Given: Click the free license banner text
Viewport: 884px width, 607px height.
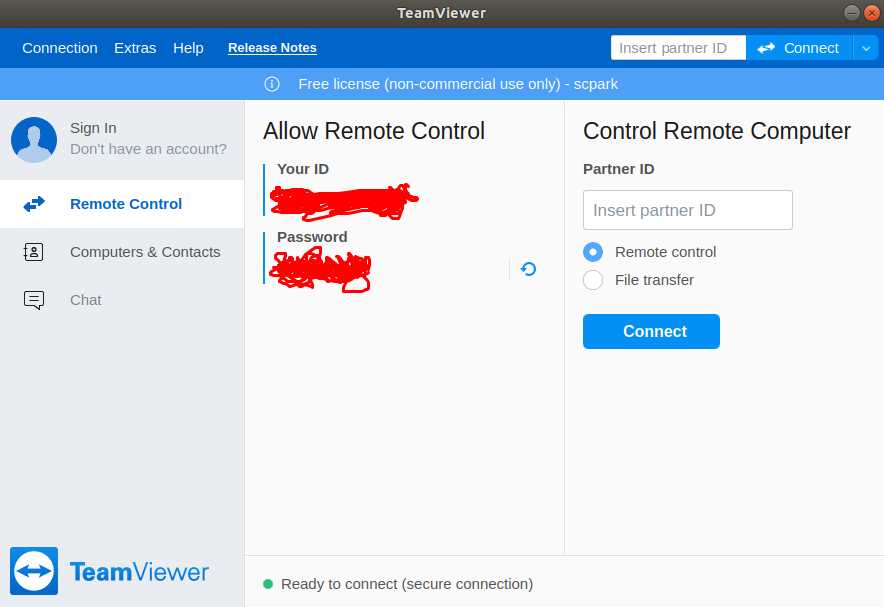Looking at the screenshot, I should tap(458, 84).
